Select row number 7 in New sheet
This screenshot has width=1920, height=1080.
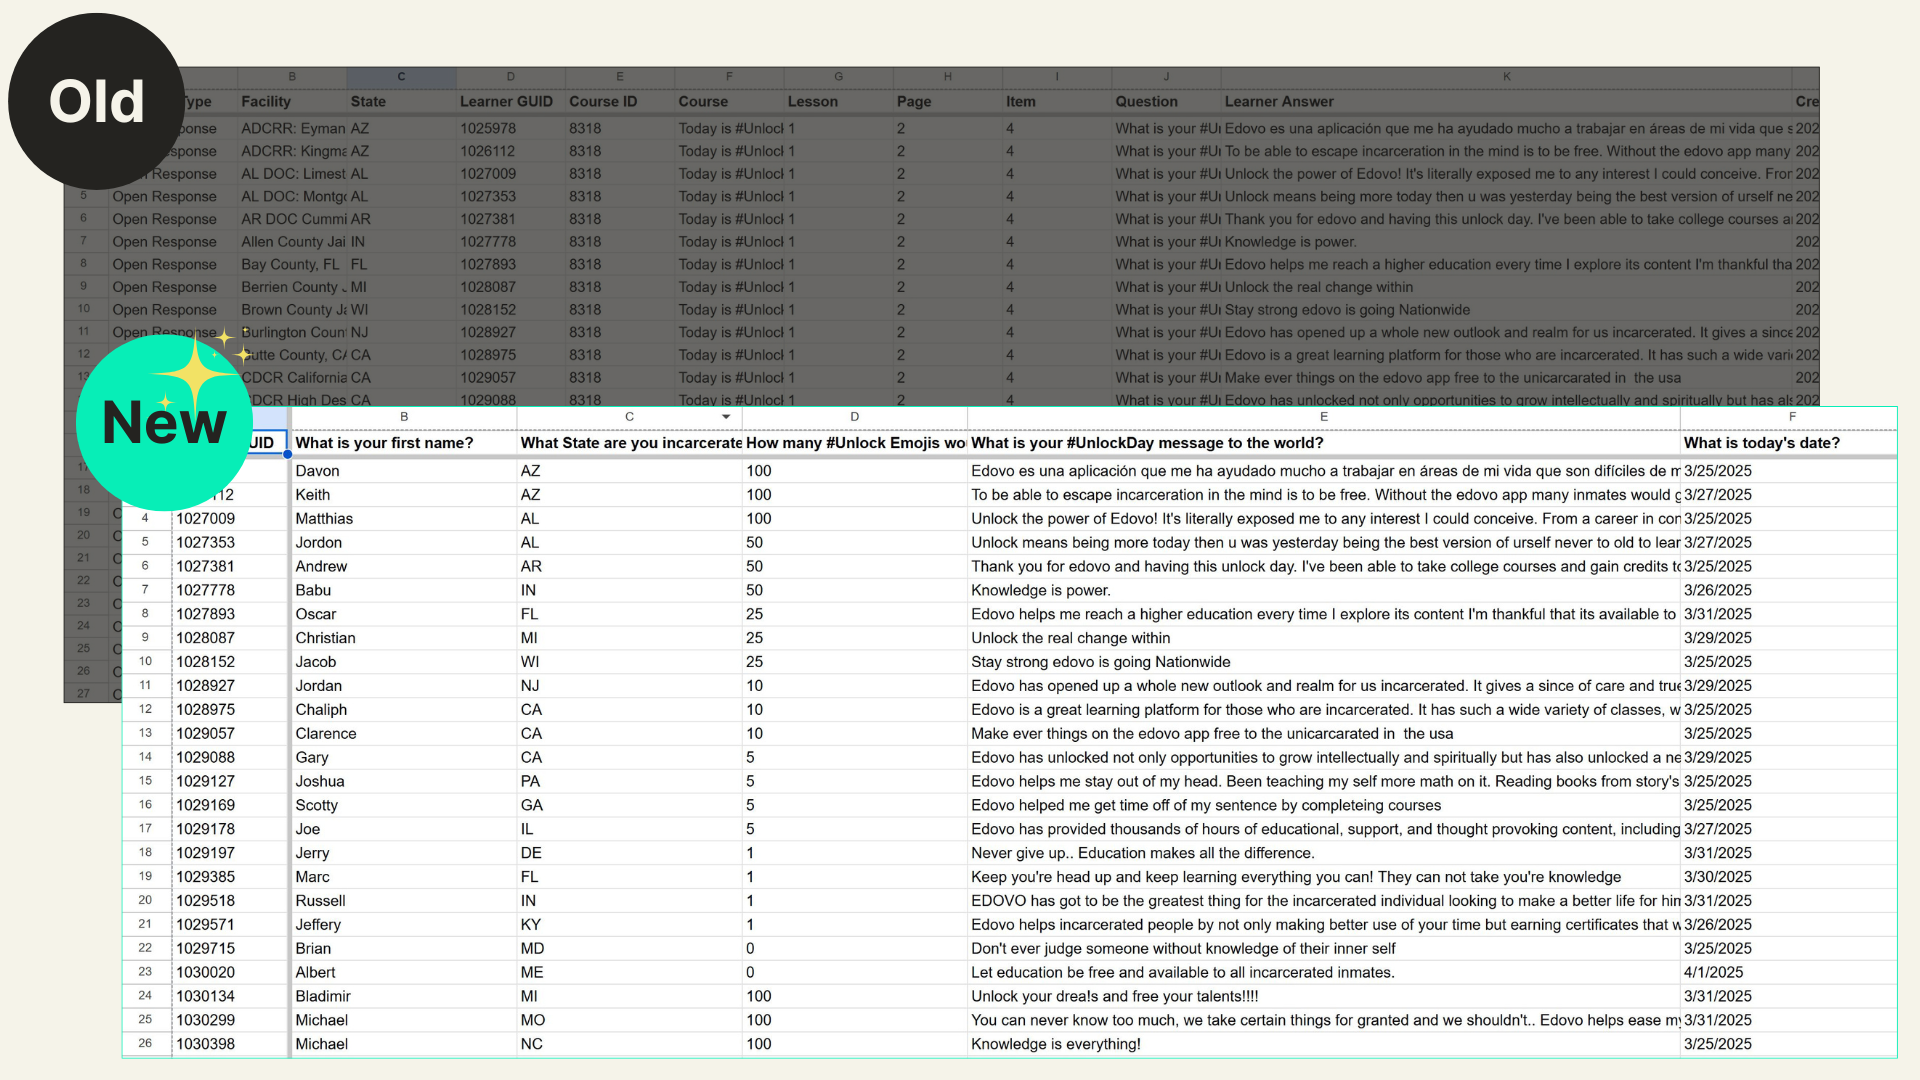[146, 591]
